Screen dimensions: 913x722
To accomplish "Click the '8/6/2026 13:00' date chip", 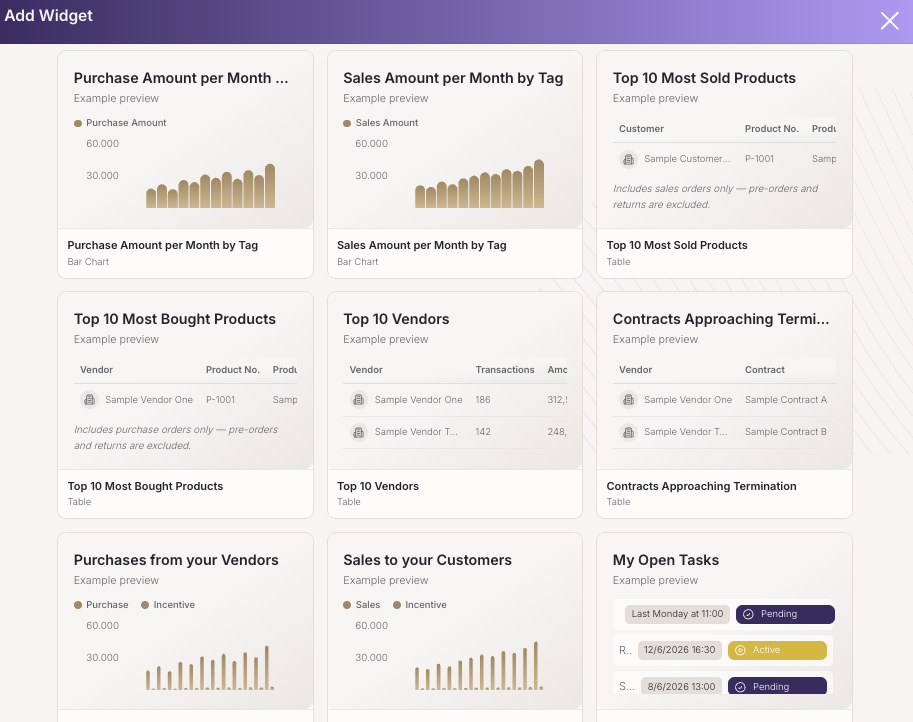I will (x=681, y=686).
